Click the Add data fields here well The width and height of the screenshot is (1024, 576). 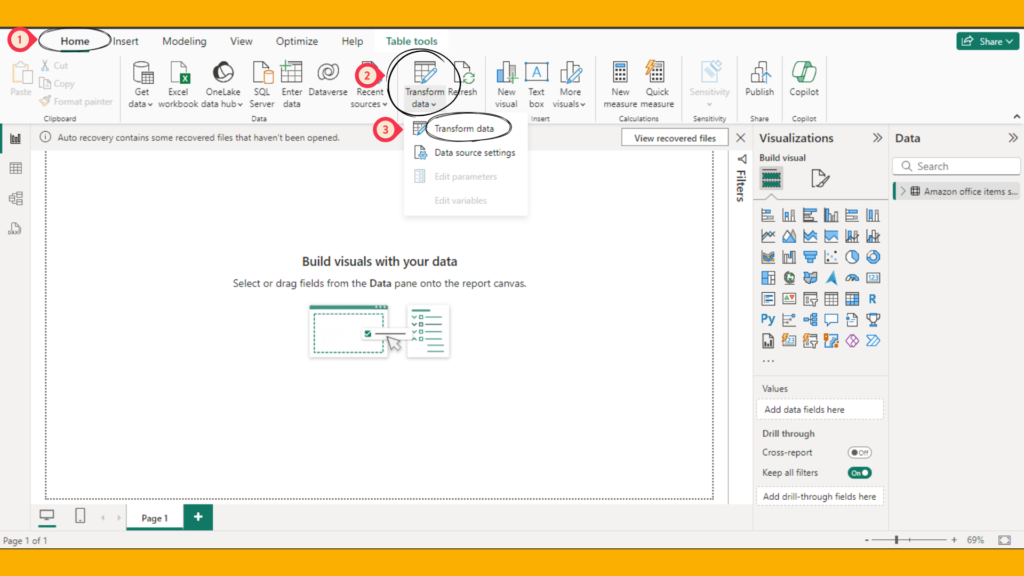(x=820, y=409)
